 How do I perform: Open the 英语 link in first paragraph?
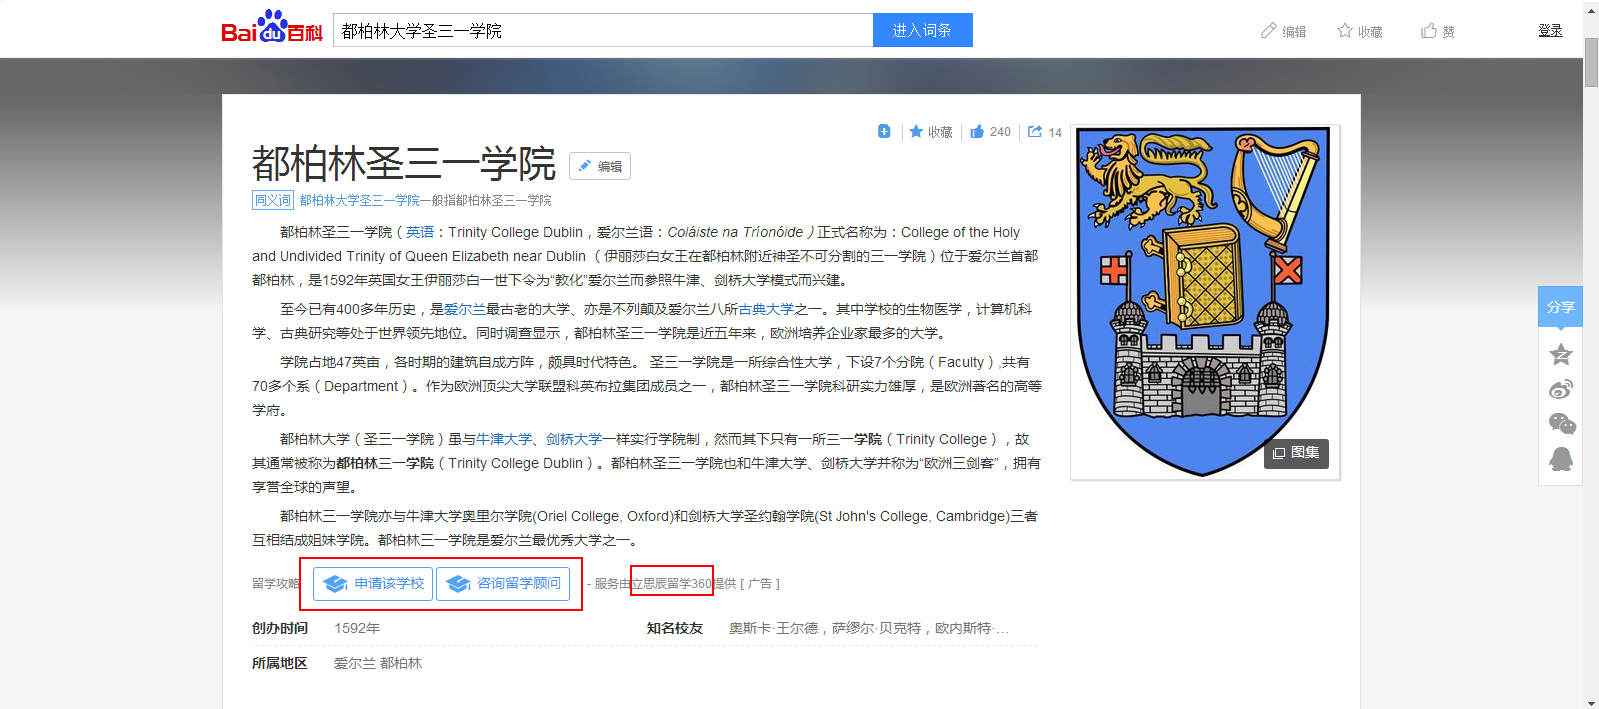tap(420, 232)
